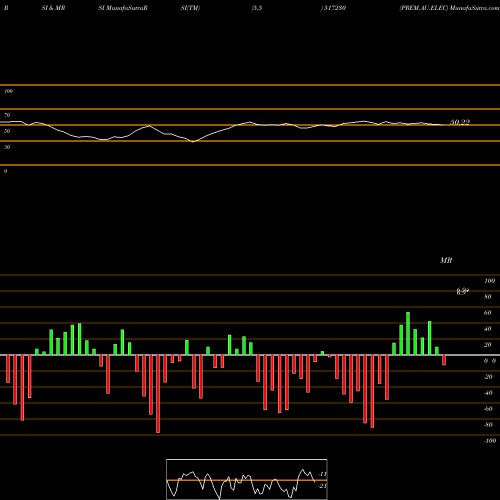Click the "SI MunafaSutraR" header text
This screenshot has width=500, height=500.
click(123, 8)
